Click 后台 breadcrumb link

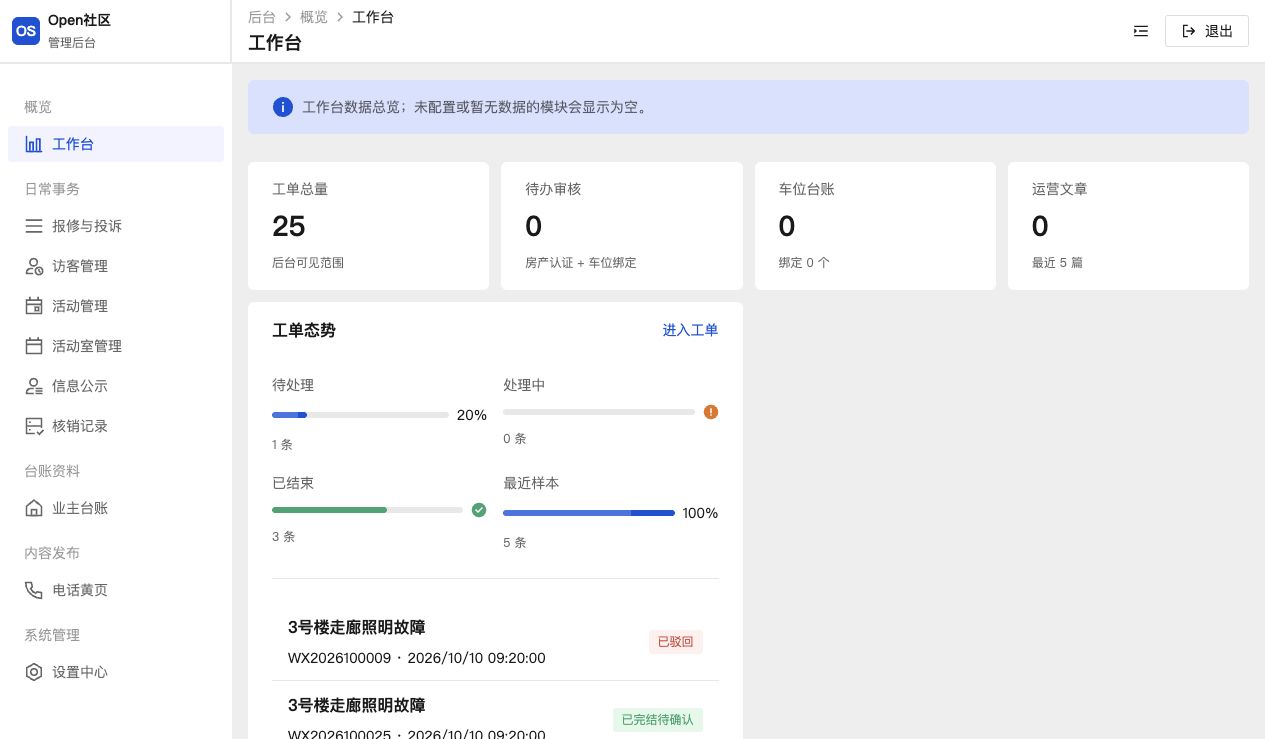262,17
